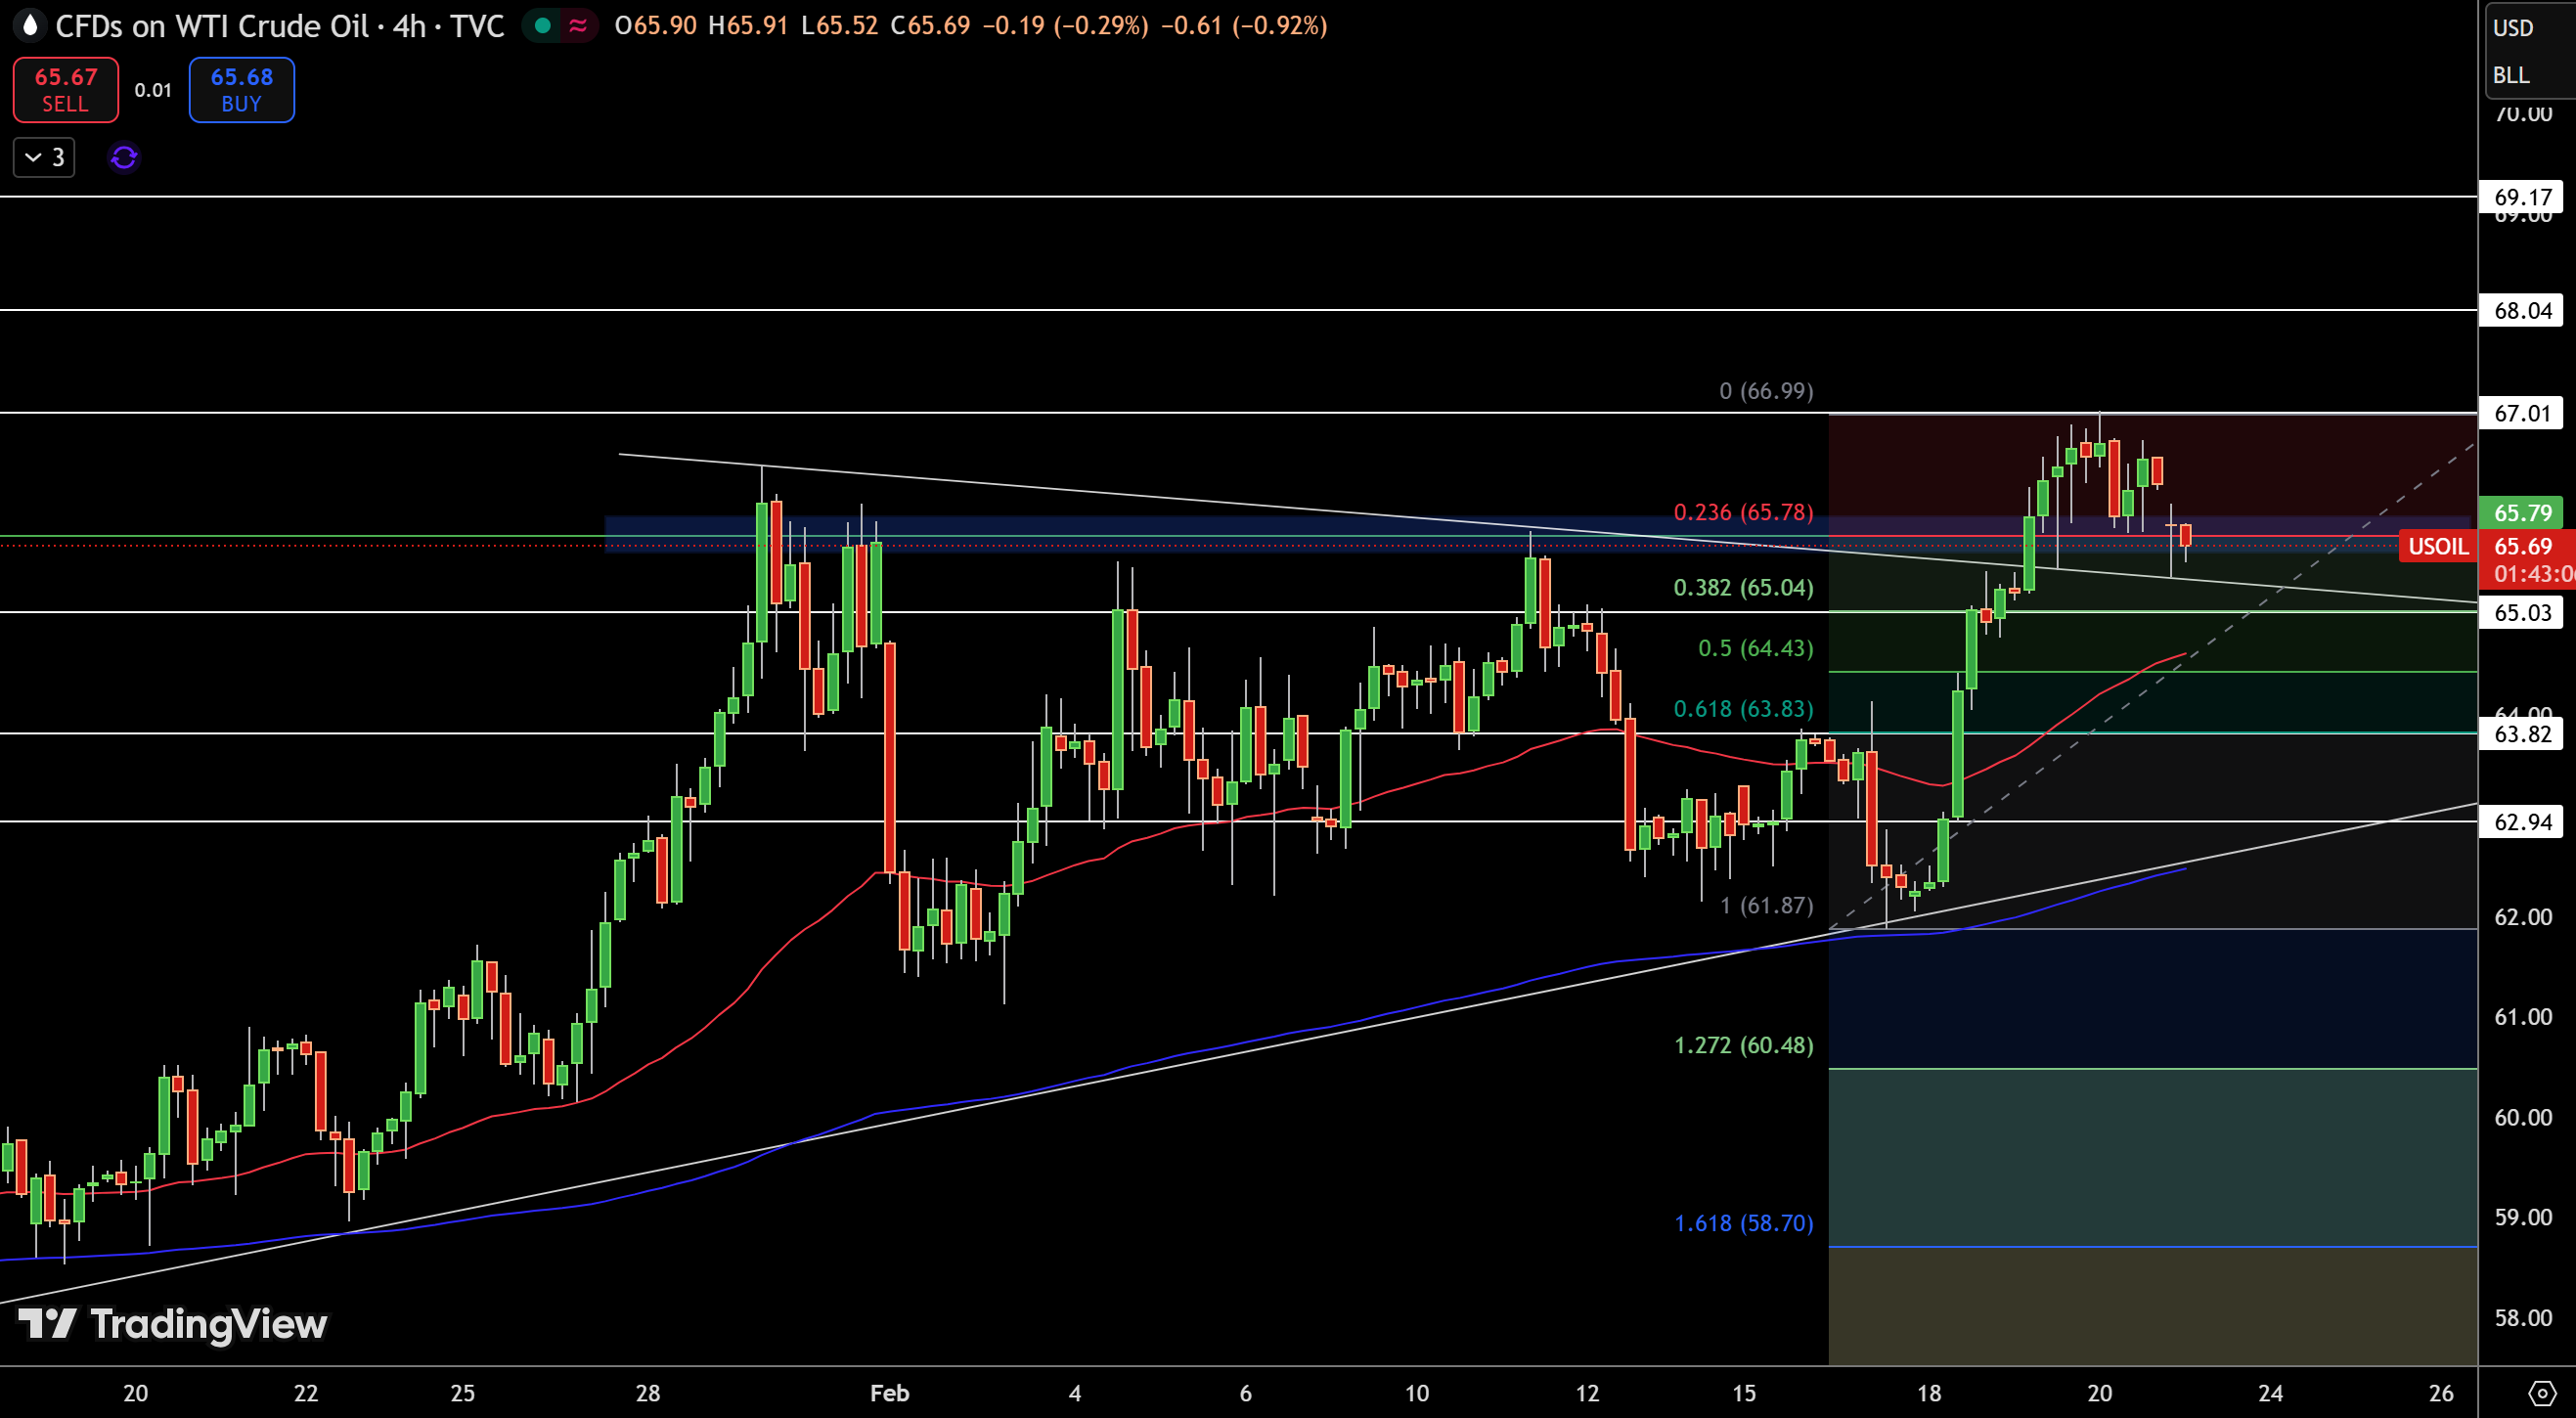This screenshot has height=1418, width=2576.
Task: Select the 69.17 price level label
Action: pos(2522,197)
